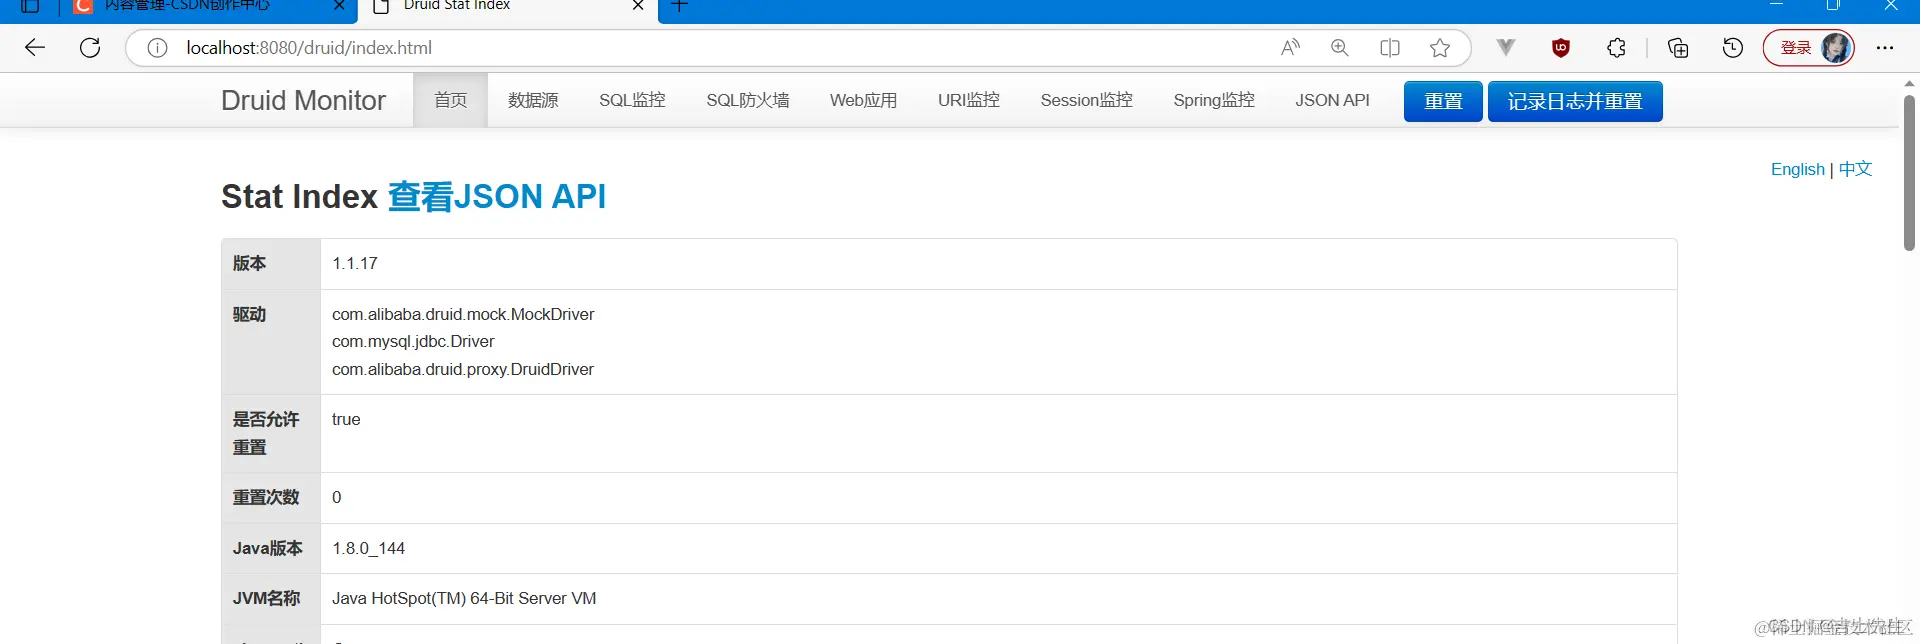Click the vertical page scrollbar thumb

(x=1909, y=172)
